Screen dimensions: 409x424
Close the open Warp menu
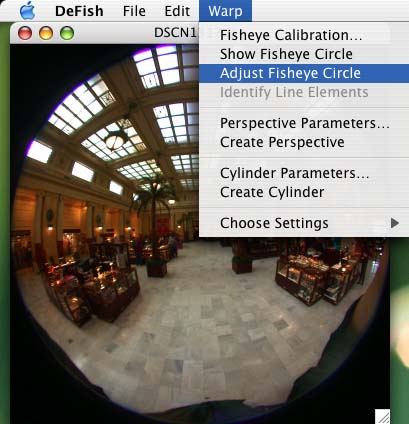225,11
